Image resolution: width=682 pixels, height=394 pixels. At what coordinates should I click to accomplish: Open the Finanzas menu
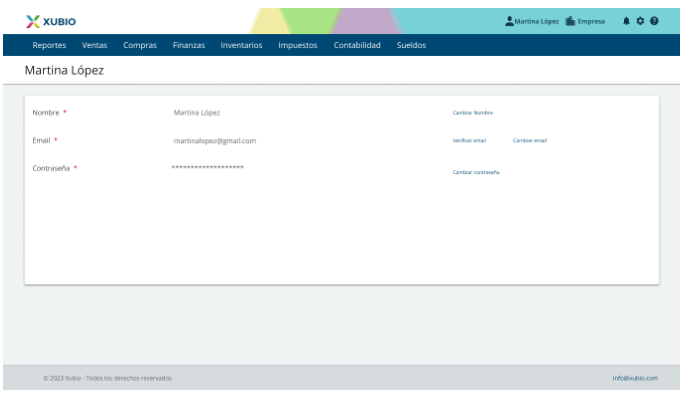point(189,45)
